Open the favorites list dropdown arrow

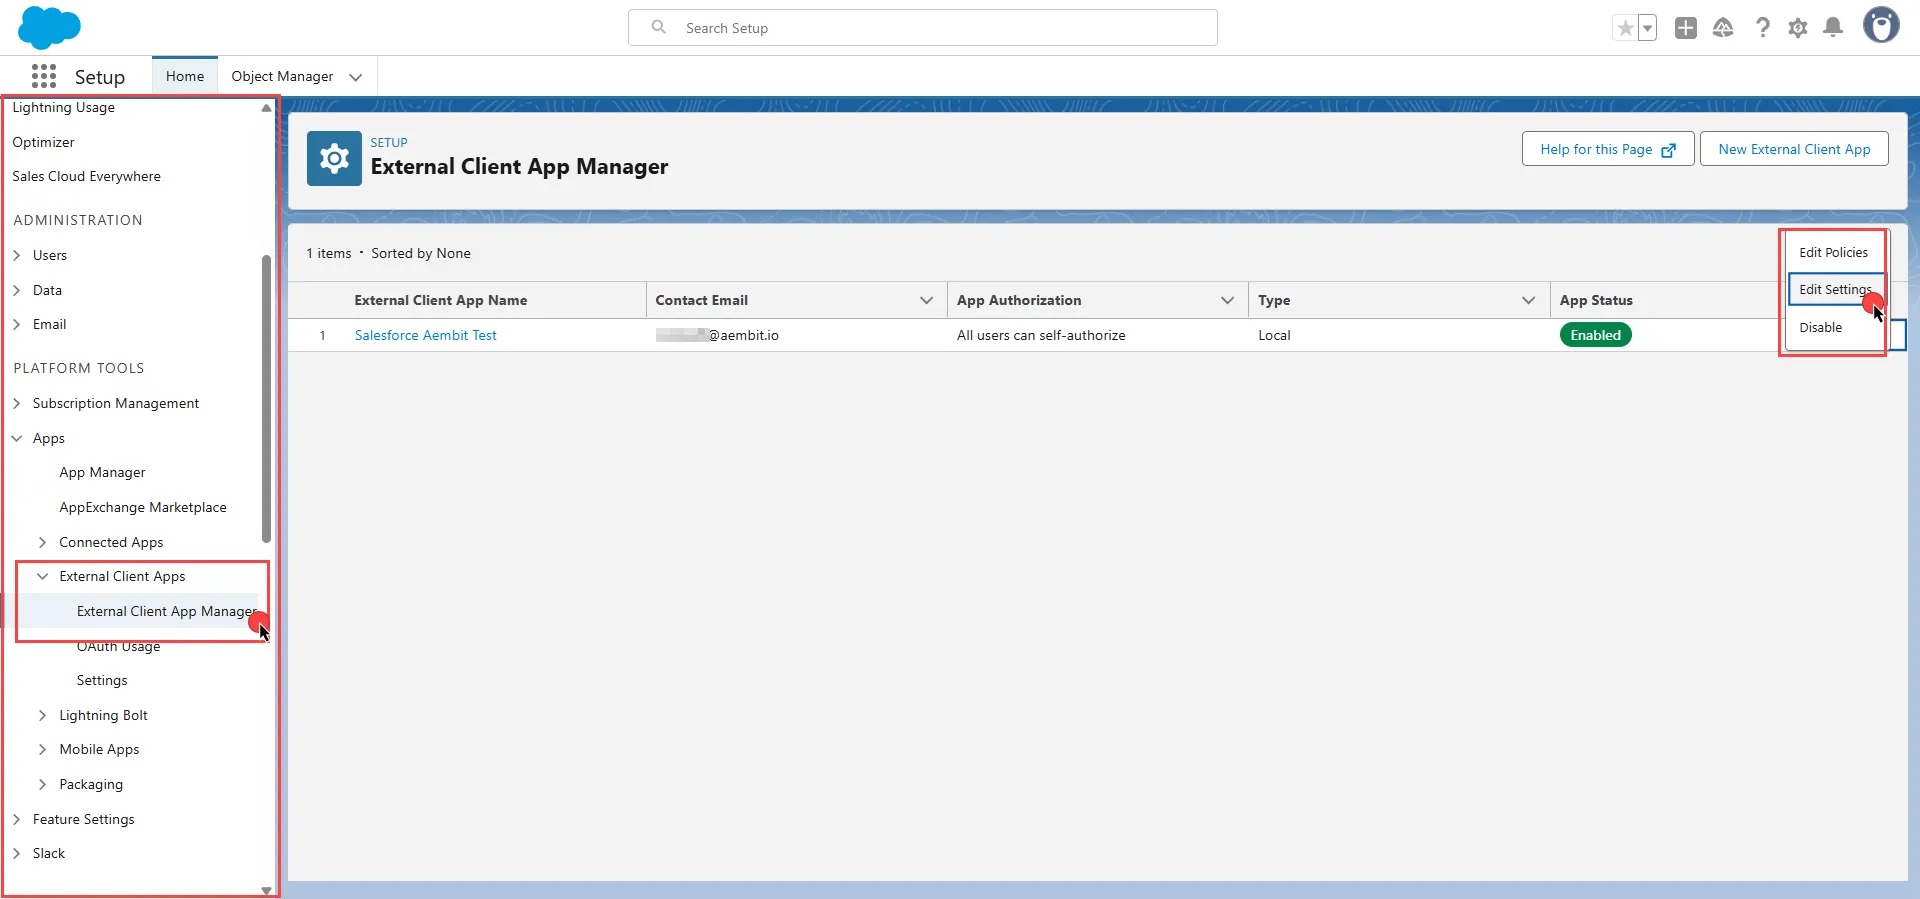coord(1647,28)
